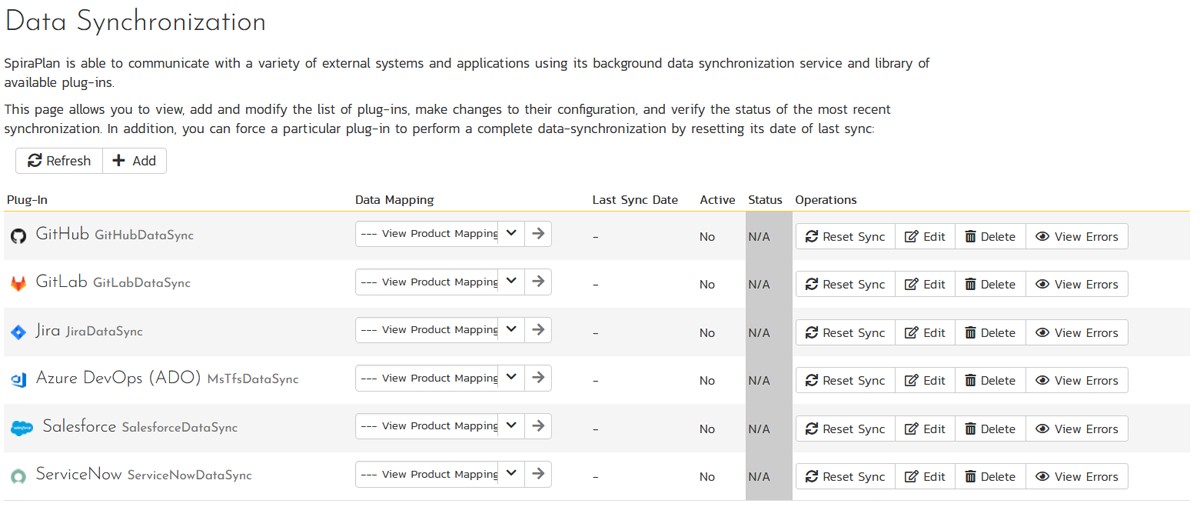
Task: Click the Jira plug-in name
Action: coord(48,330)
